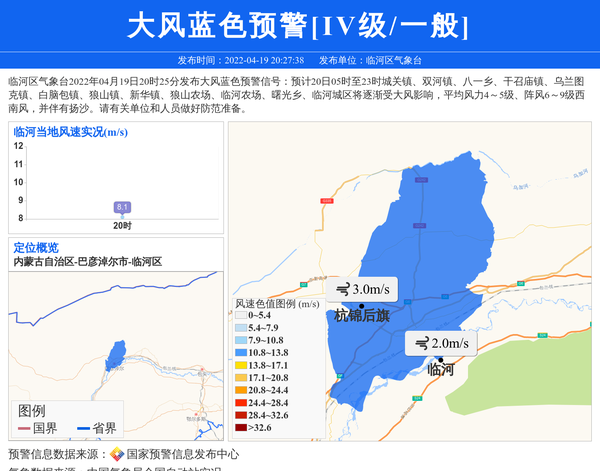Select the black location dot above 杭锦后旗
This screenshot has width=600, height=471.
361,304
